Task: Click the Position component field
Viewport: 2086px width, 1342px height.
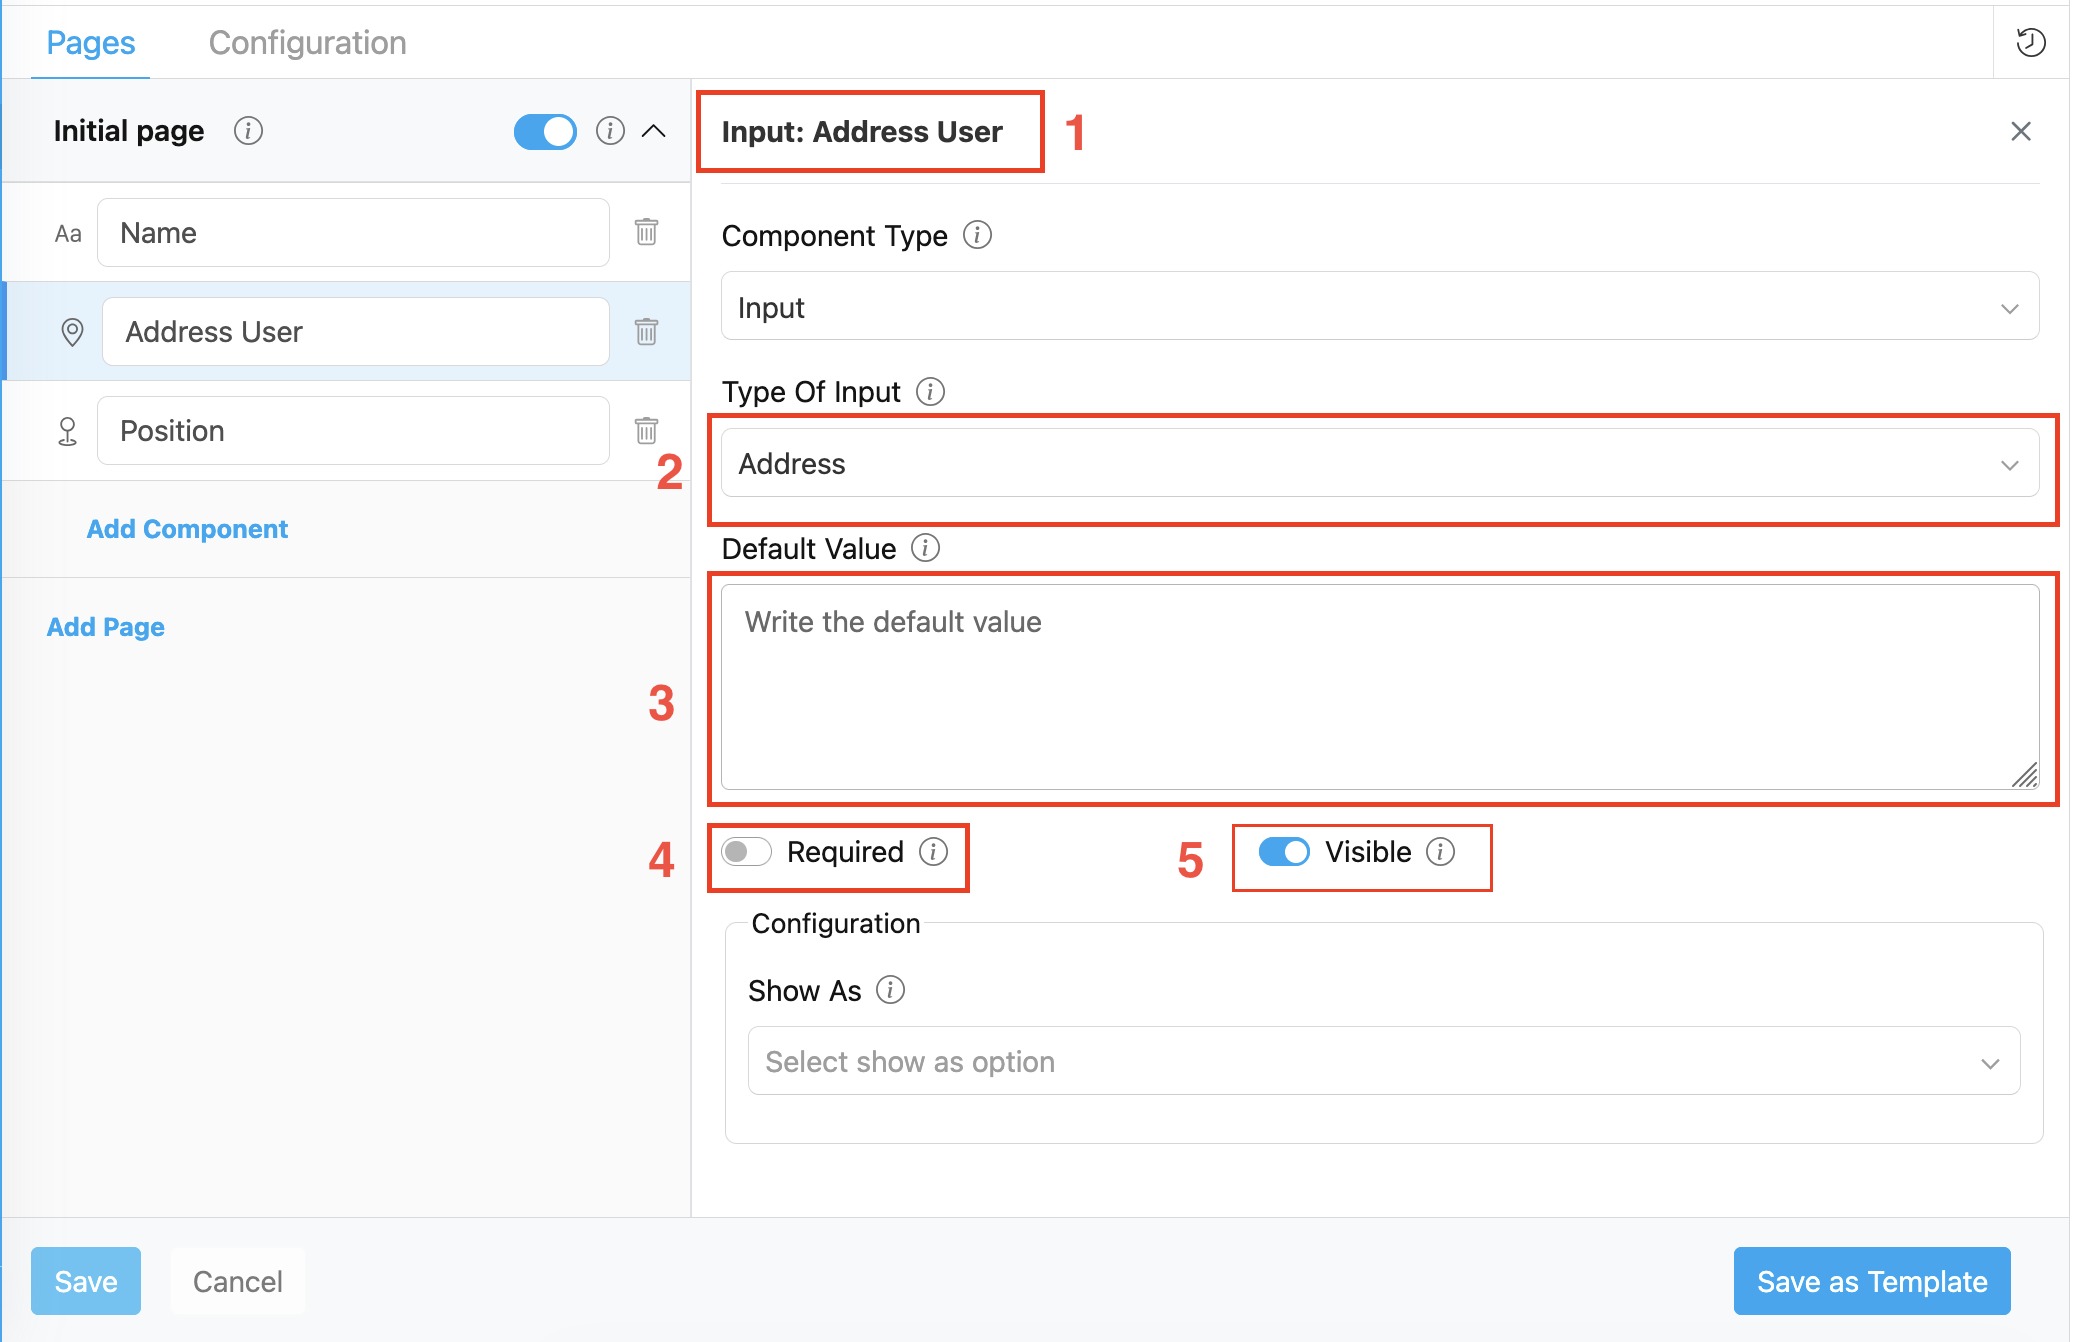Action: [x=353, y=430]
